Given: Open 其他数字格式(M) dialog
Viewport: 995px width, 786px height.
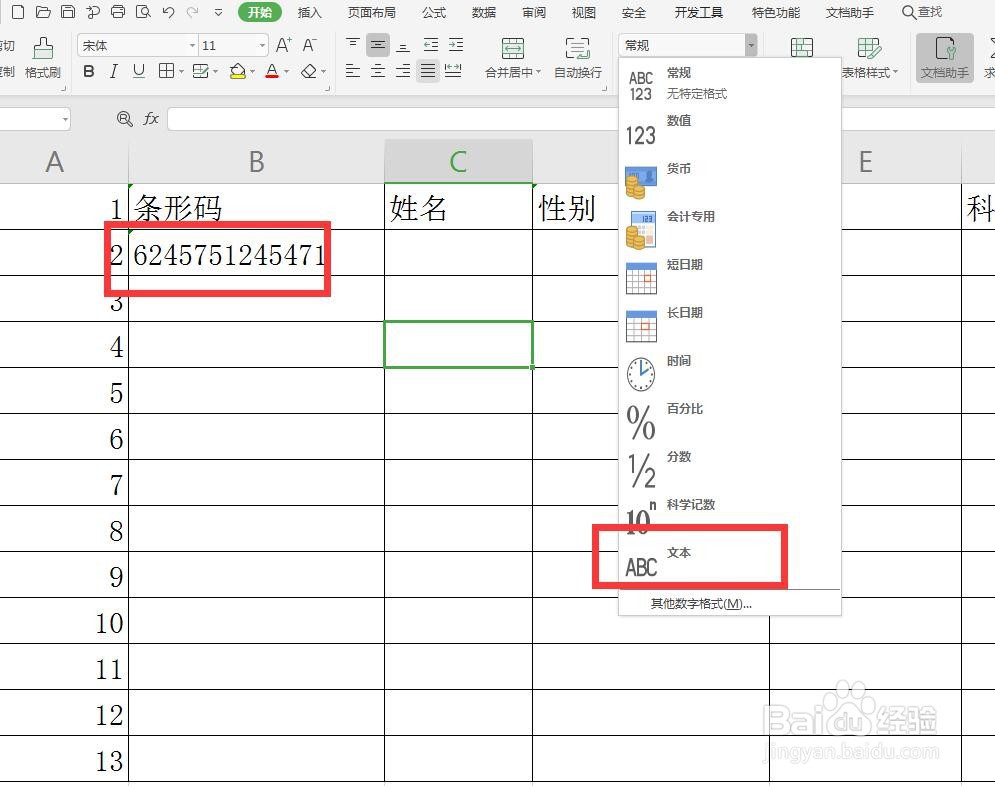Looking at the screenshot, I should pyautogui.click(x=700, y=603).
